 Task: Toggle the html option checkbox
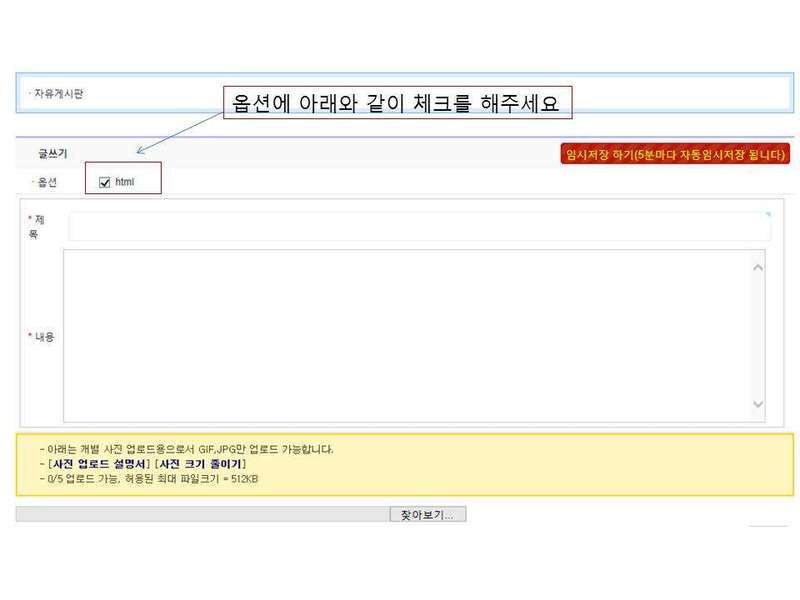pyautogui.click(x=105, y=182)
